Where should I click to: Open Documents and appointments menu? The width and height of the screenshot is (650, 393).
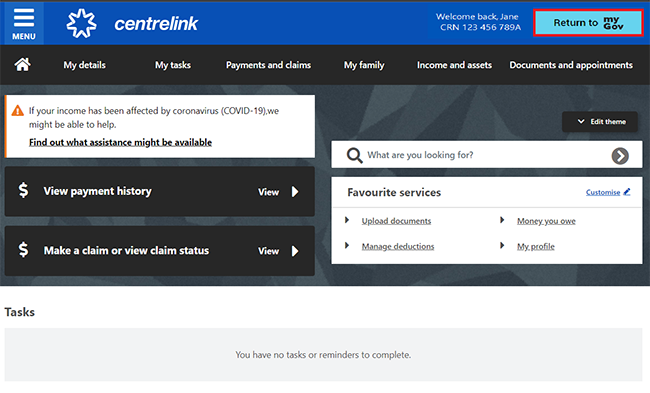coord(571,65)
